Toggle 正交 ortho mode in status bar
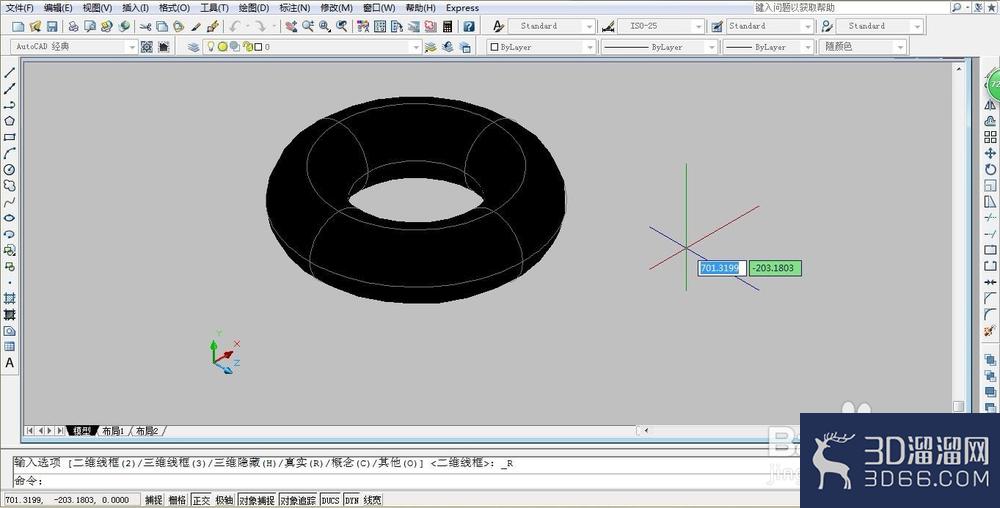The width and height of the screenshot is (1000, 508). (202, 500)
